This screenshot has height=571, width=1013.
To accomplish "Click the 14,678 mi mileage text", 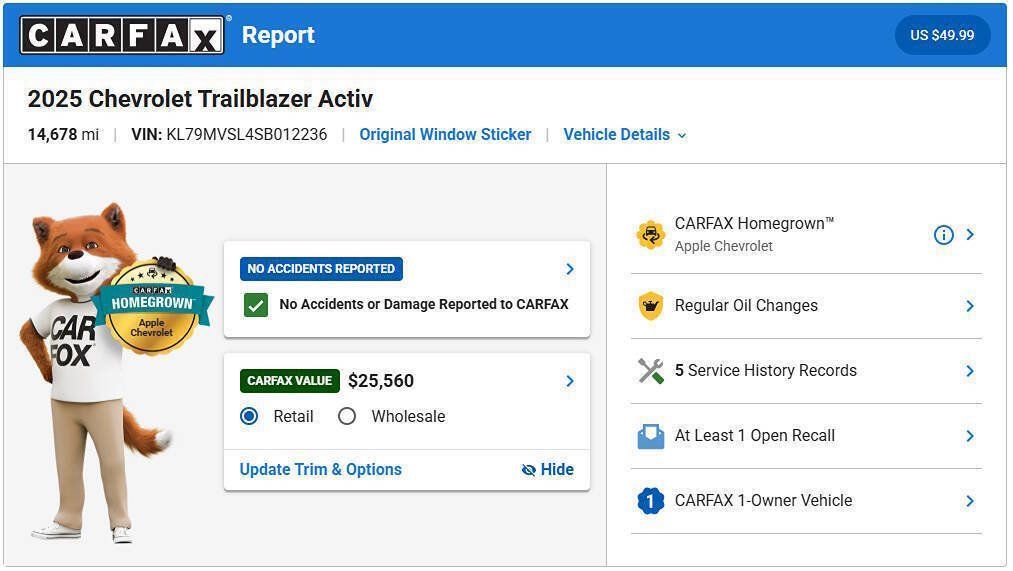I will (63, 134).
